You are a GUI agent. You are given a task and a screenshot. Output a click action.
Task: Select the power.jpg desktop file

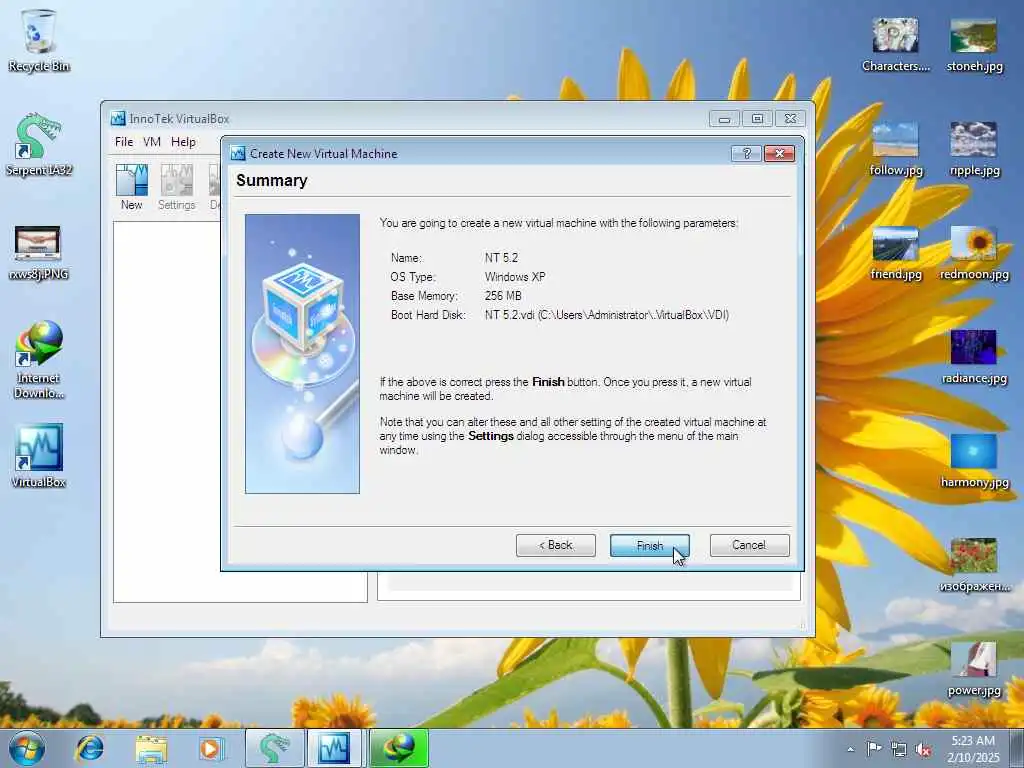pos(974,669)
